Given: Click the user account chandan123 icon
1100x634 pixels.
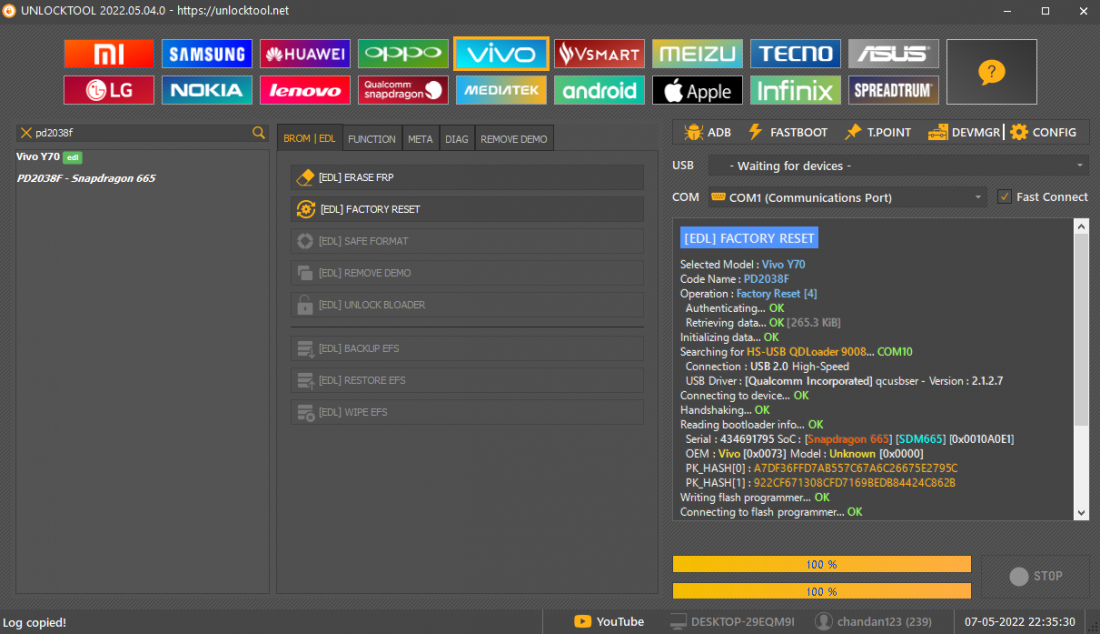Looking at the screenshot, I should coord(824,621).
